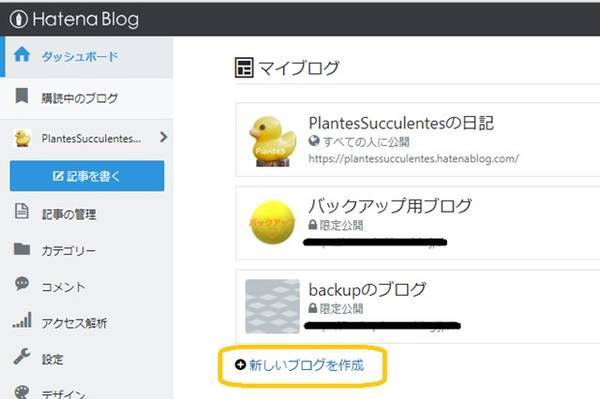Click the gray patterned backup blog thumbnail
Viewport: 600px width, 399px height.
(x=272, y=306)
